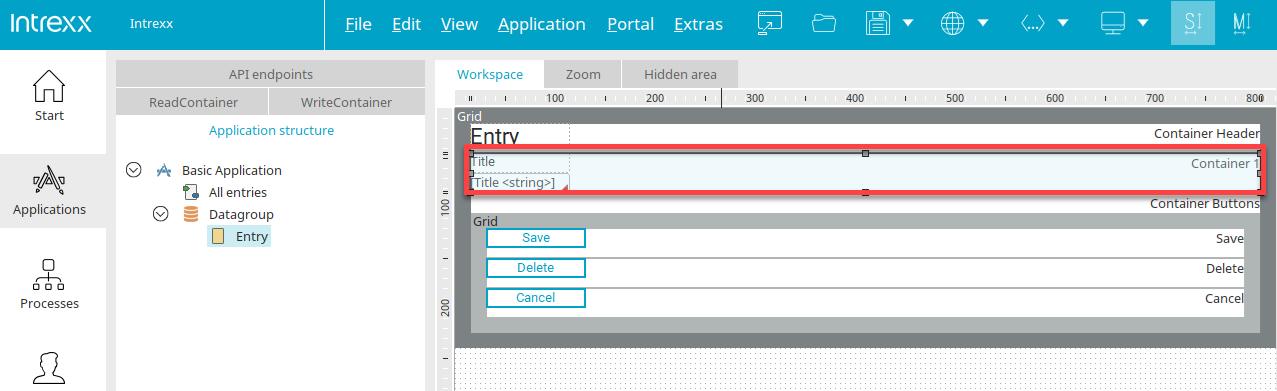
Task: Open the dropdown arrow beside save icon
Action: [x=908, y=23]
